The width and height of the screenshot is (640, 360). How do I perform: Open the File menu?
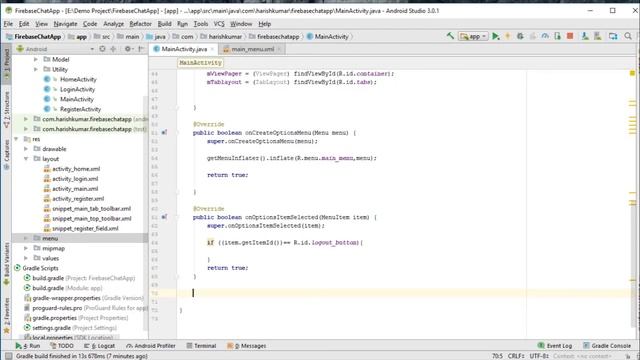click(8, 24)
